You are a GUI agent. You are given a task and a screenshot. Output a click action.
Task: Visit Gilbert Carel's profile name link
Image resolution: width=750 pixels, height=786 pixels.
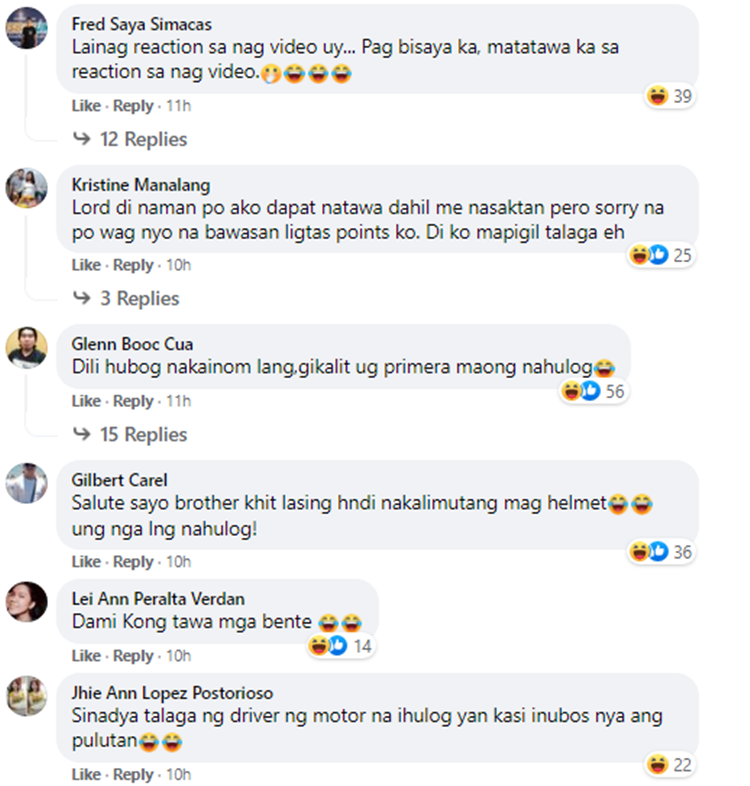point(119,480)
